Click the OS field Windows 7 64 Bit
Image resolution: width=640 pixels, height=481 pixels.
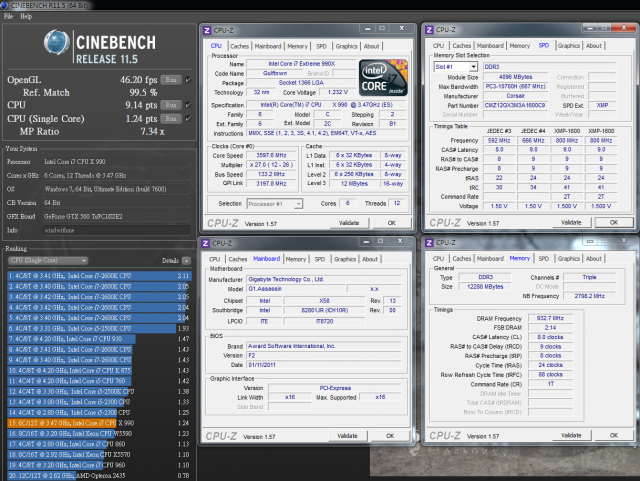116,189
